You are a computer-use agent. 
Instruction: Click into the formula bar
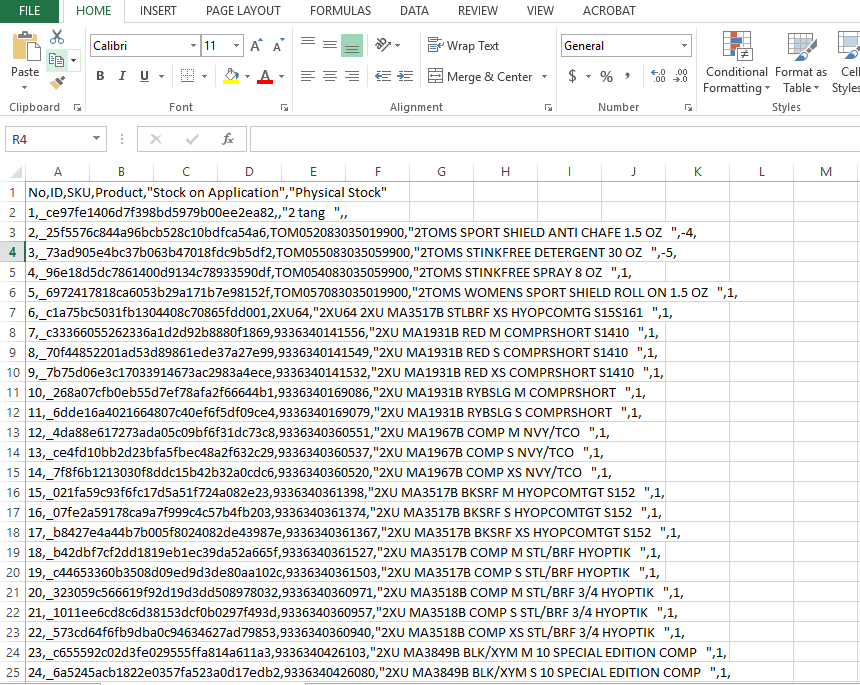[555, 139]
